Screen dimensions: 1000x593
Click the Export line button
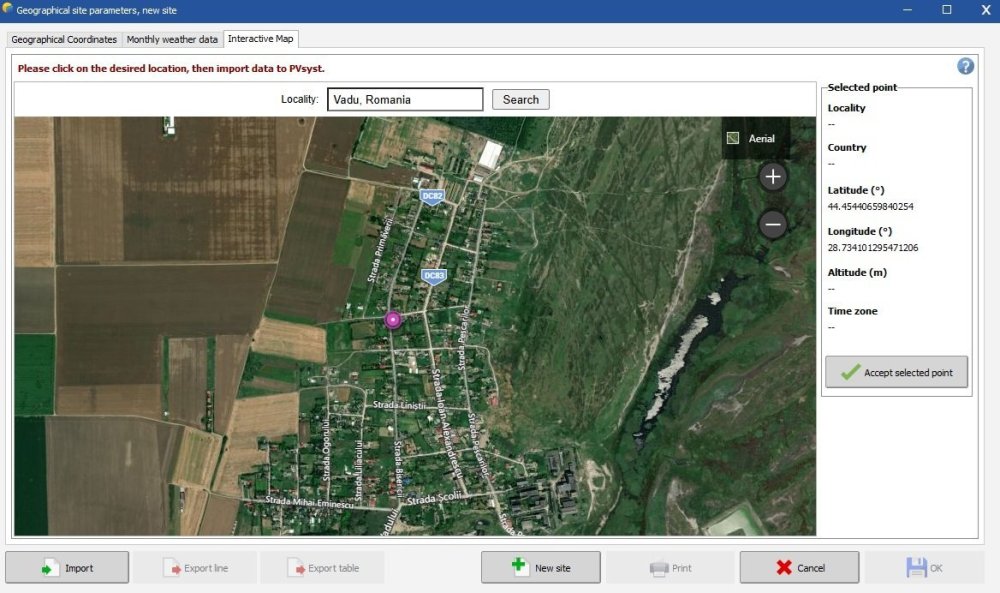(195, 568)
